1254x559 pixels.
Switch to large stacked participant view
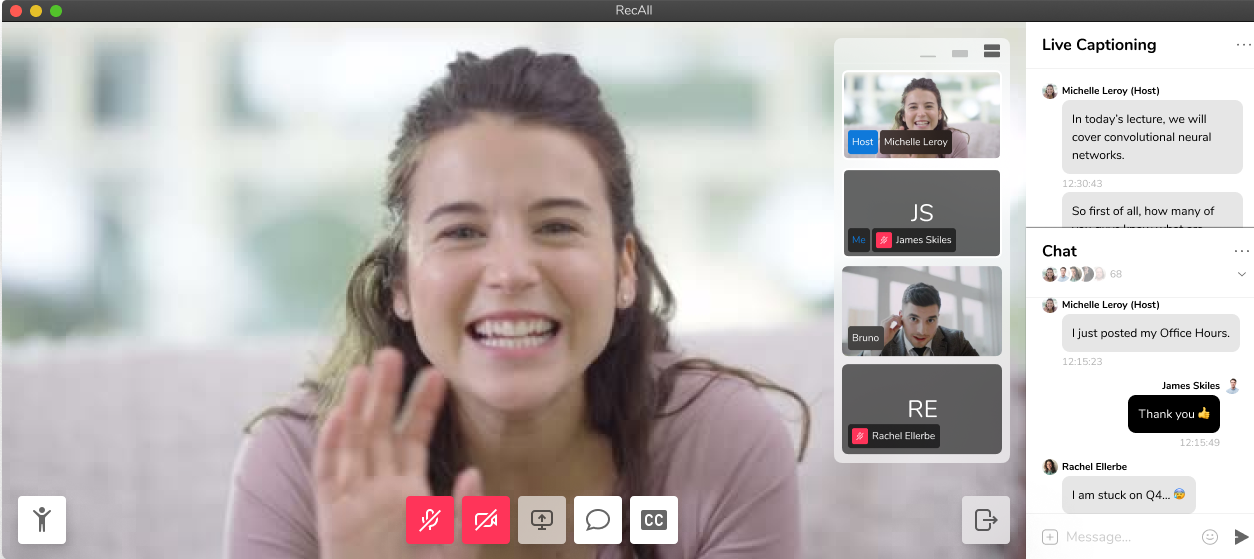(x=992, y=51)
